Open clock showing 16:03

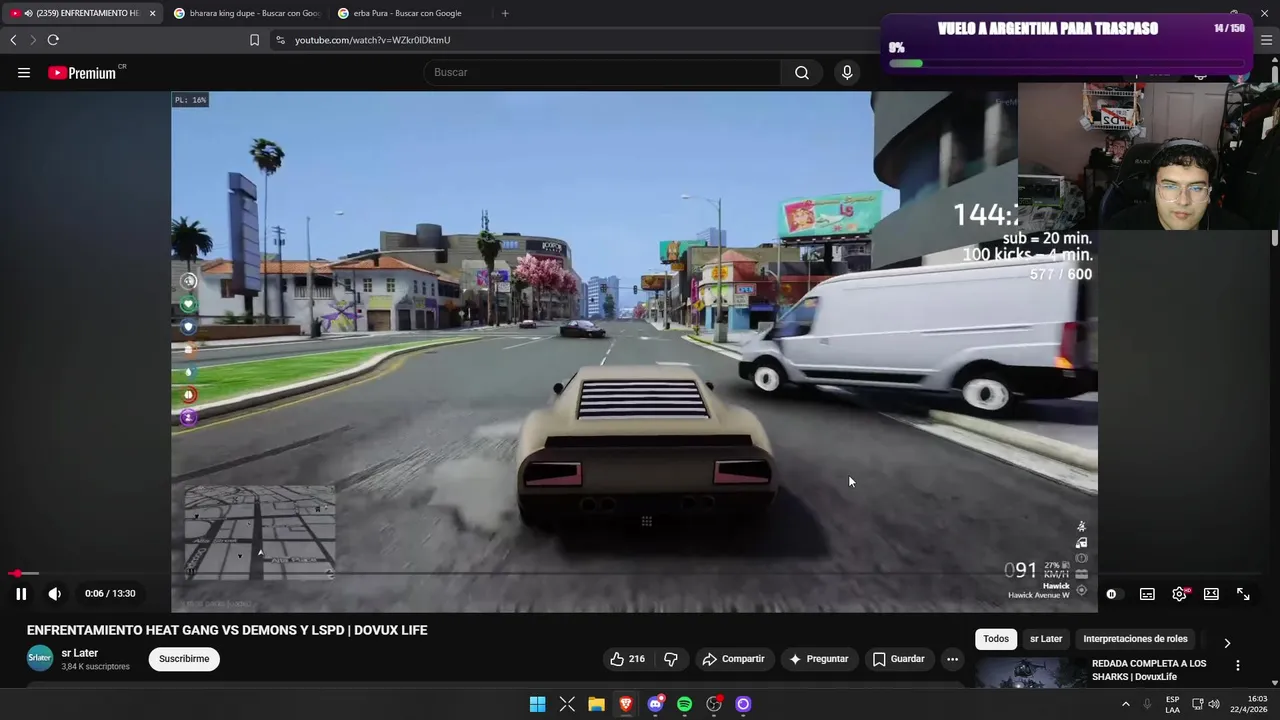1249,704
